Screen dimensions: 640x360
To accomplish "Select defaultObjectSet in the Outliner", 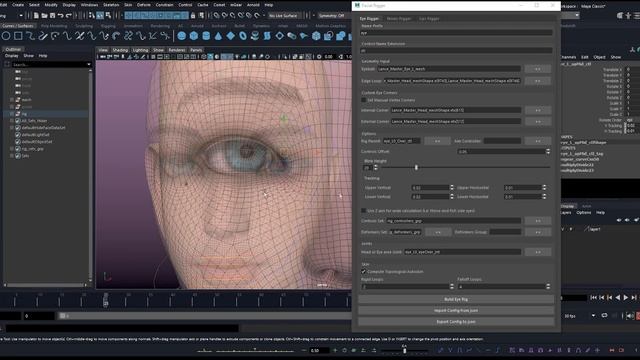I will tap(37, 142).
